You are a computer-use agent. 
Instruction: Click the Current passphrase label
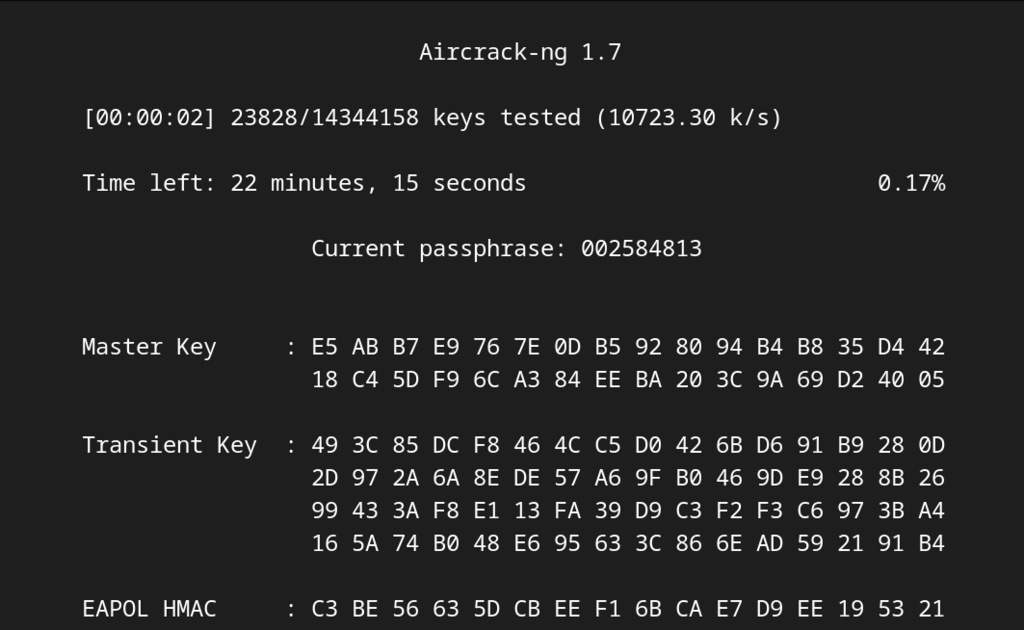click(439, 249)
